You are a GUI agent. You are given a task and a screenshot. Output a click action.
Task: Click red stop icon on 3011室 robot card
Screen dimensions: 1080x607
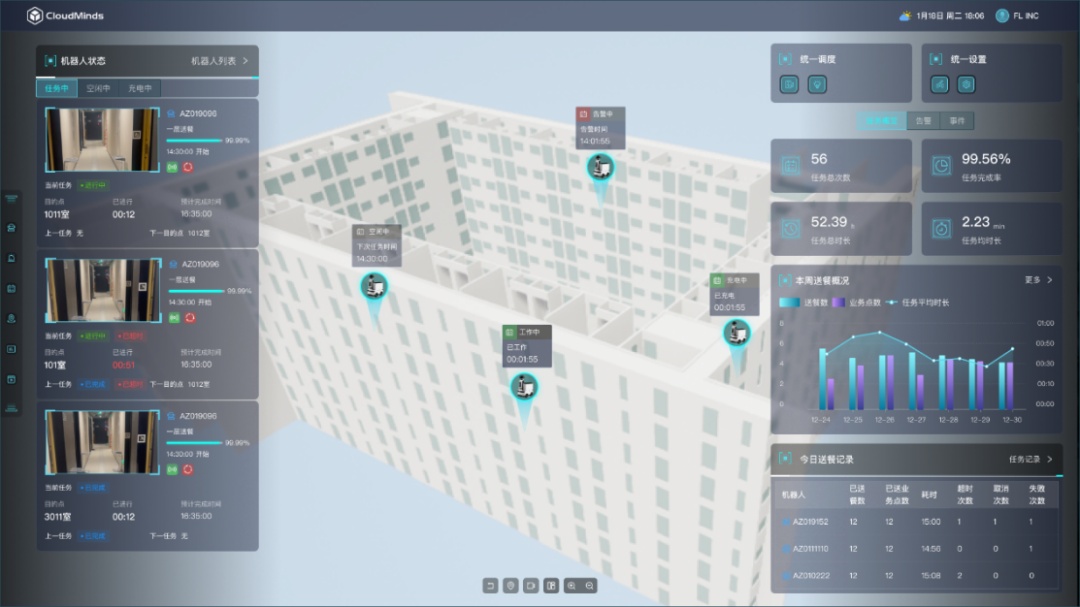(x=188, y=469)
